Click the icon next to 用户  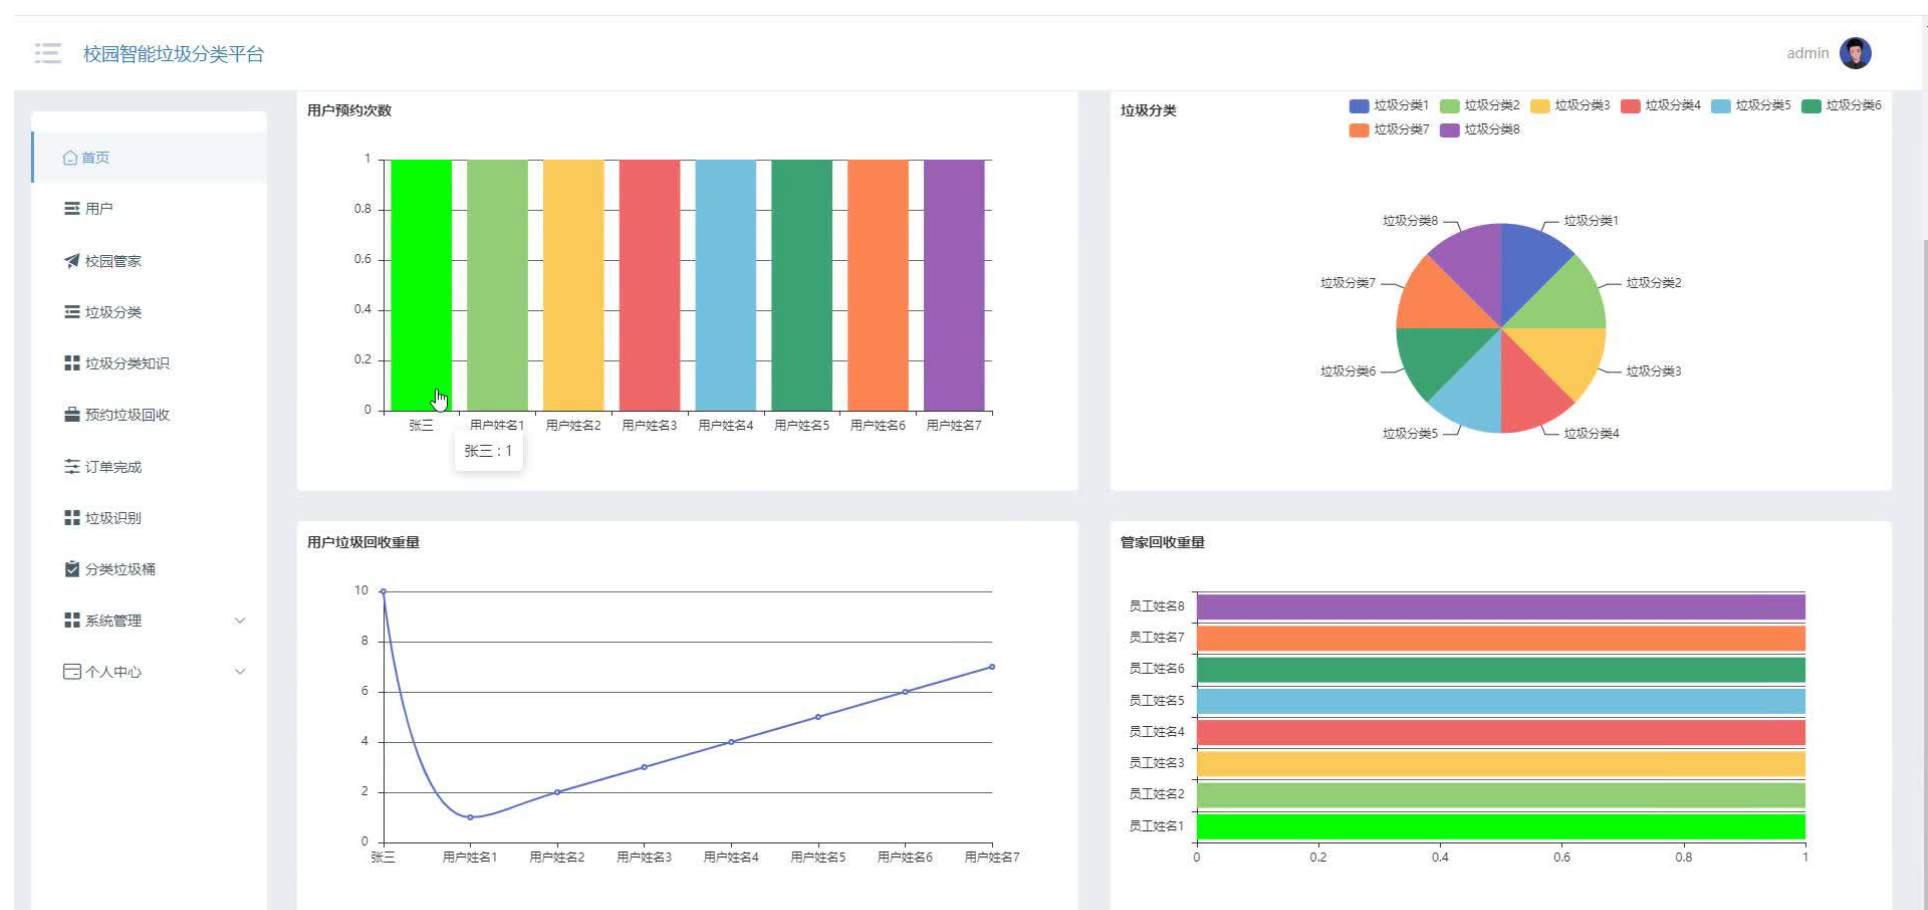point(72,209)
